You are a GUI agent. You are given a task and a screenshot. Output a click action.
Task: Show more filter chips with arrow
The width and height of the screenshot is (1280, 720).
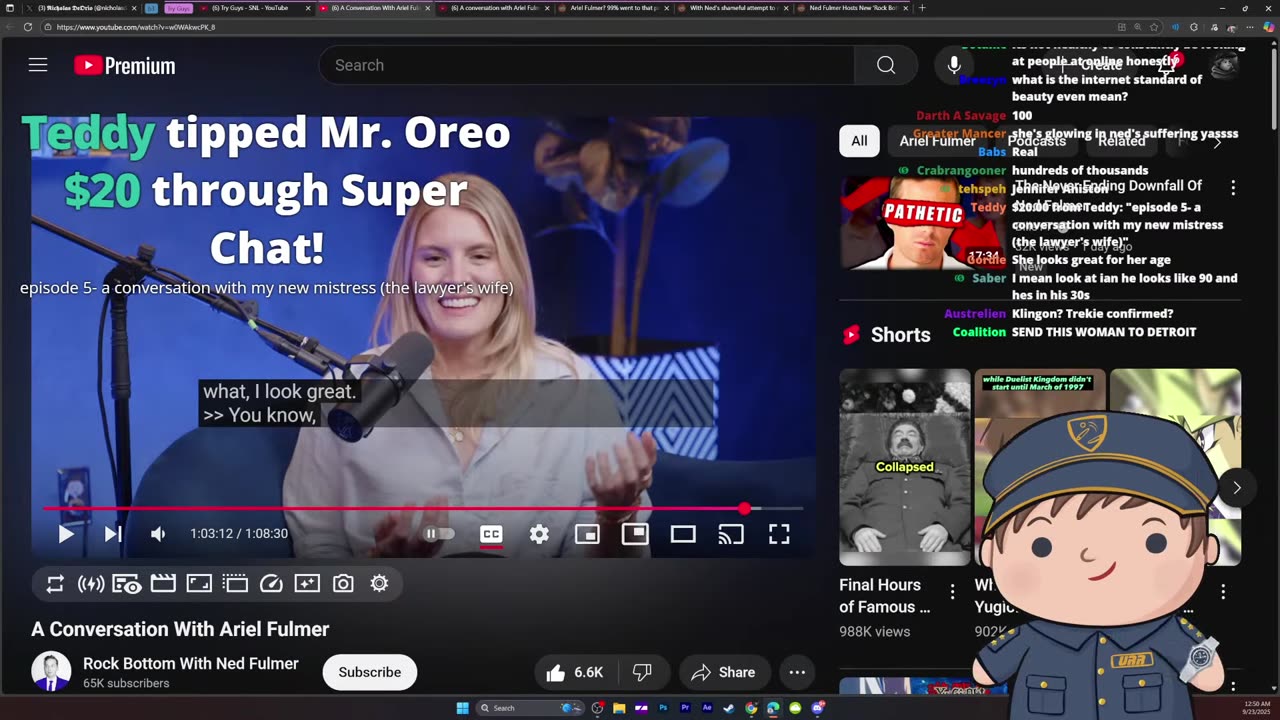point(1217,142)
